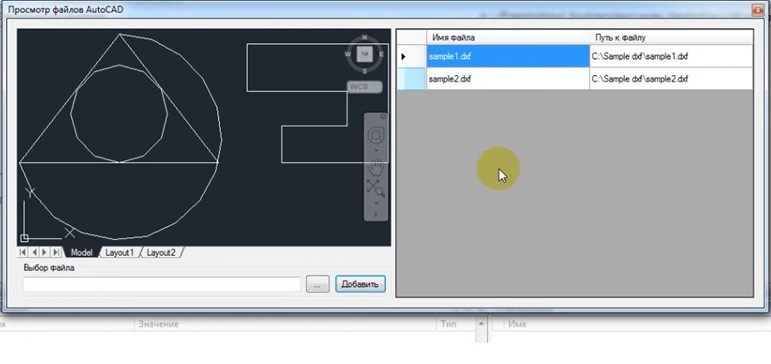The height and width of the screenshot is (364, 771).
Task: Click scrollbar up arrow in background window
Action: pyautogui.click(x=481, y=324)
